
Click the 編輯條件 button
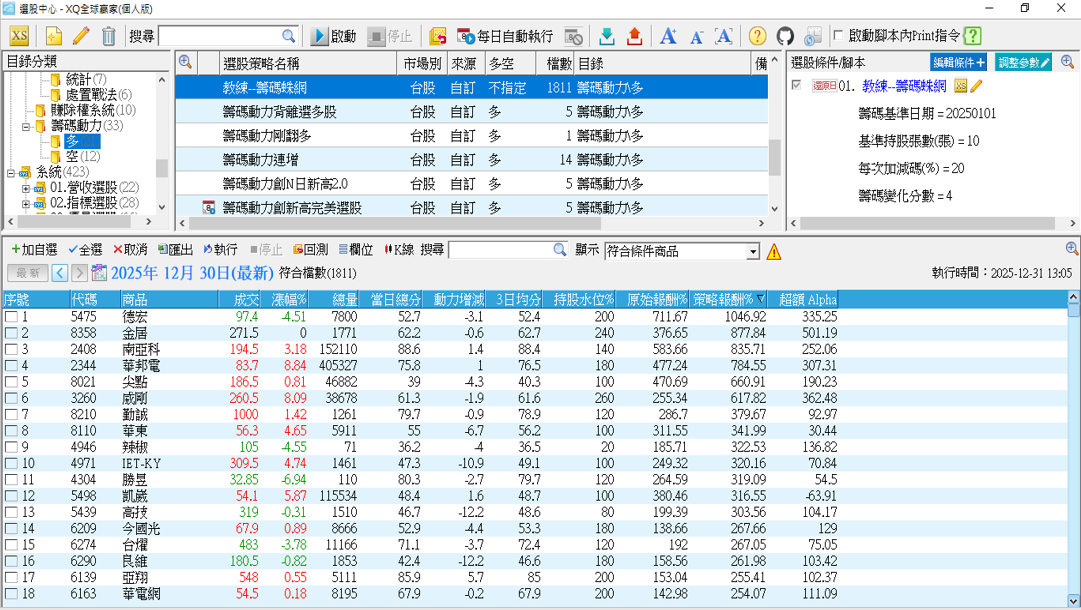[x=958, y=62]
